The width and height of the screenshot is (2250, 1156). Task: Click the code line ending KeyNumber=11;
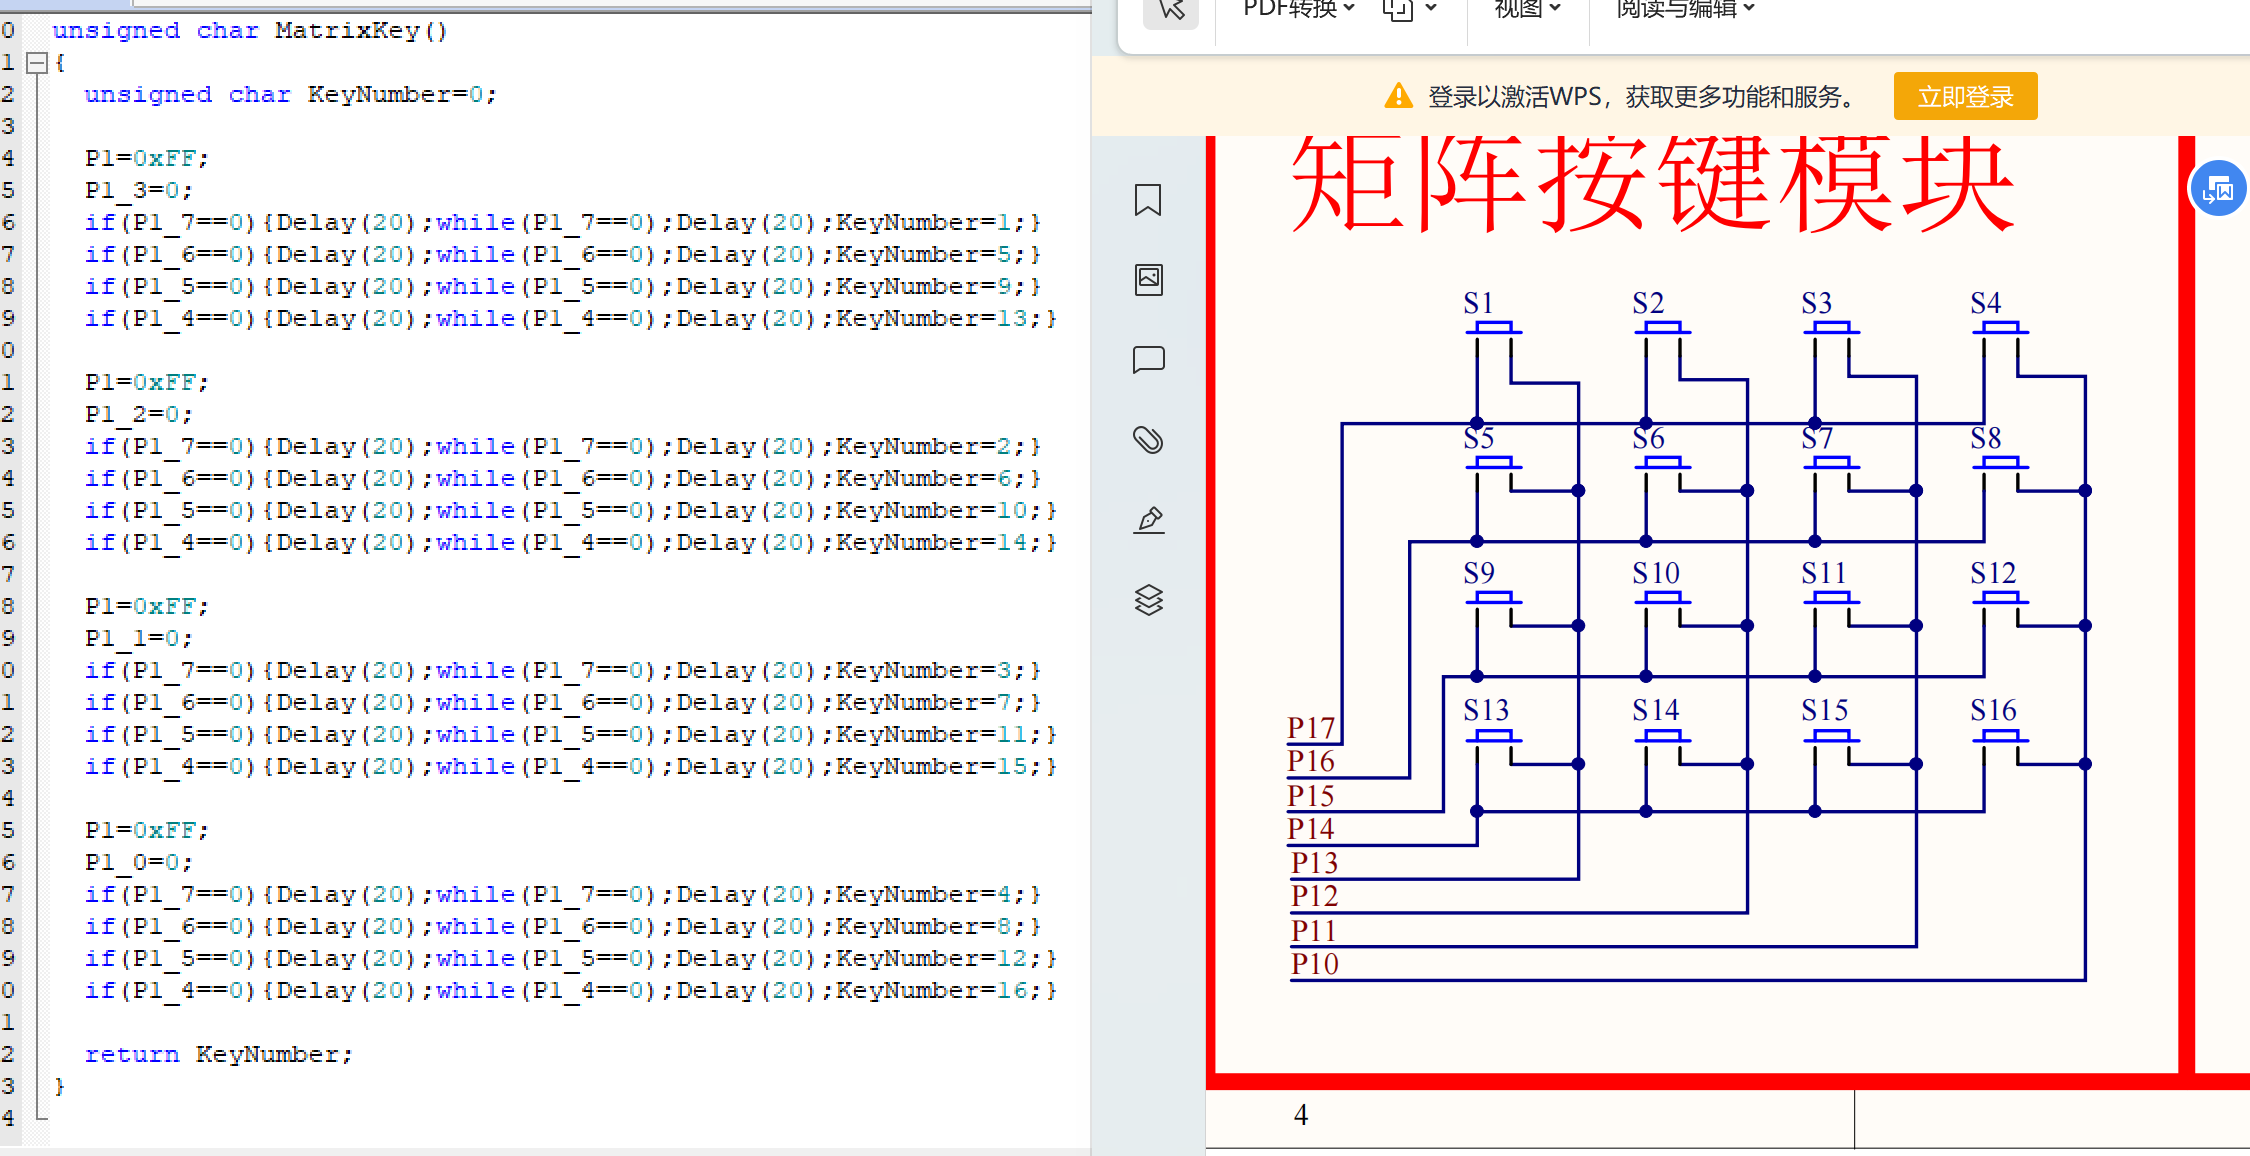click(x=571, y=735)
